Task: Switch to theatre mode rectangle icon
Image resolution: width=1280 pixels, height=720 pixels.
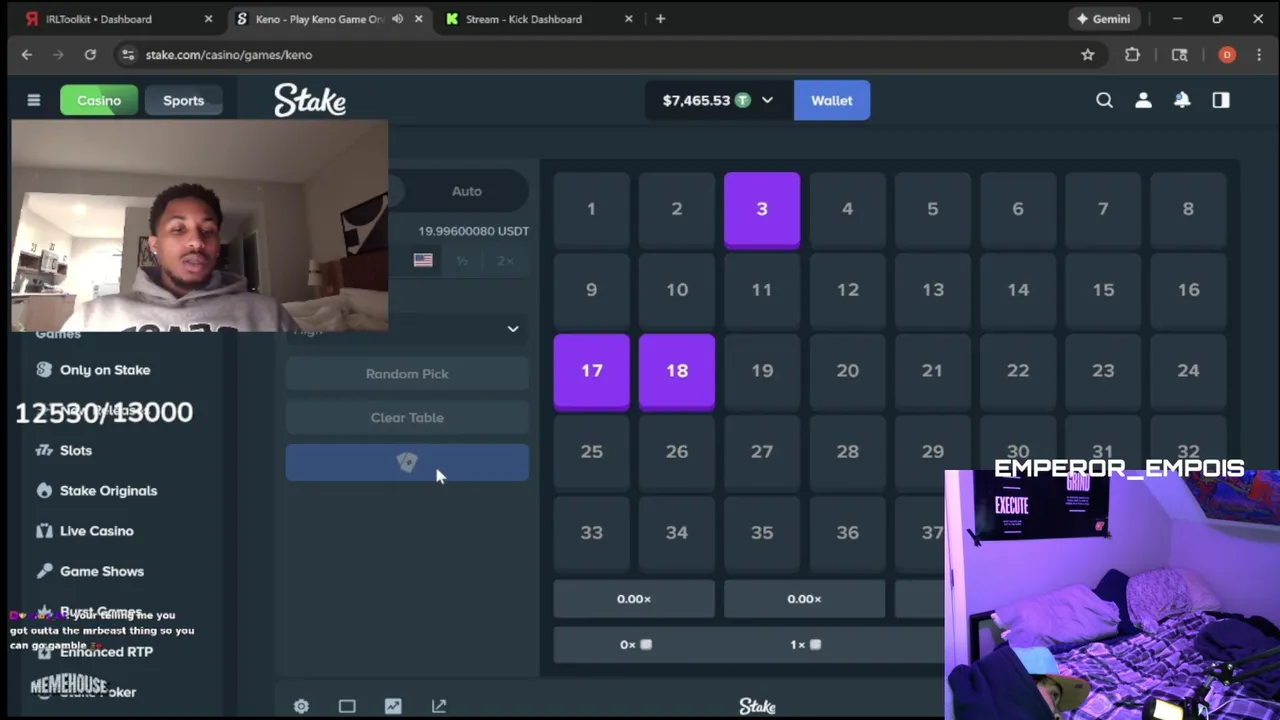Action: coord(347,706)
